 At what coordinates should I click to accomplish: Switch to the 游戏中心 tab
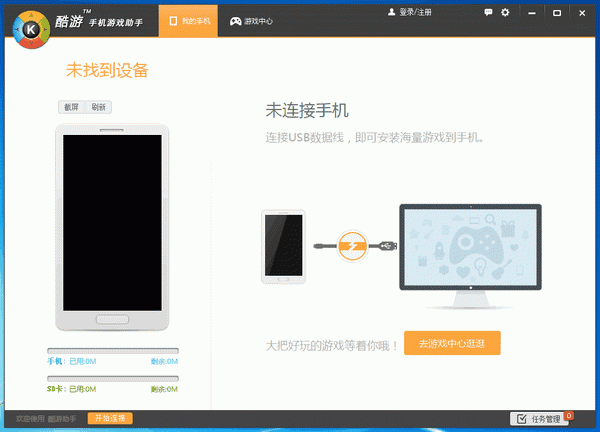(251, 21)
